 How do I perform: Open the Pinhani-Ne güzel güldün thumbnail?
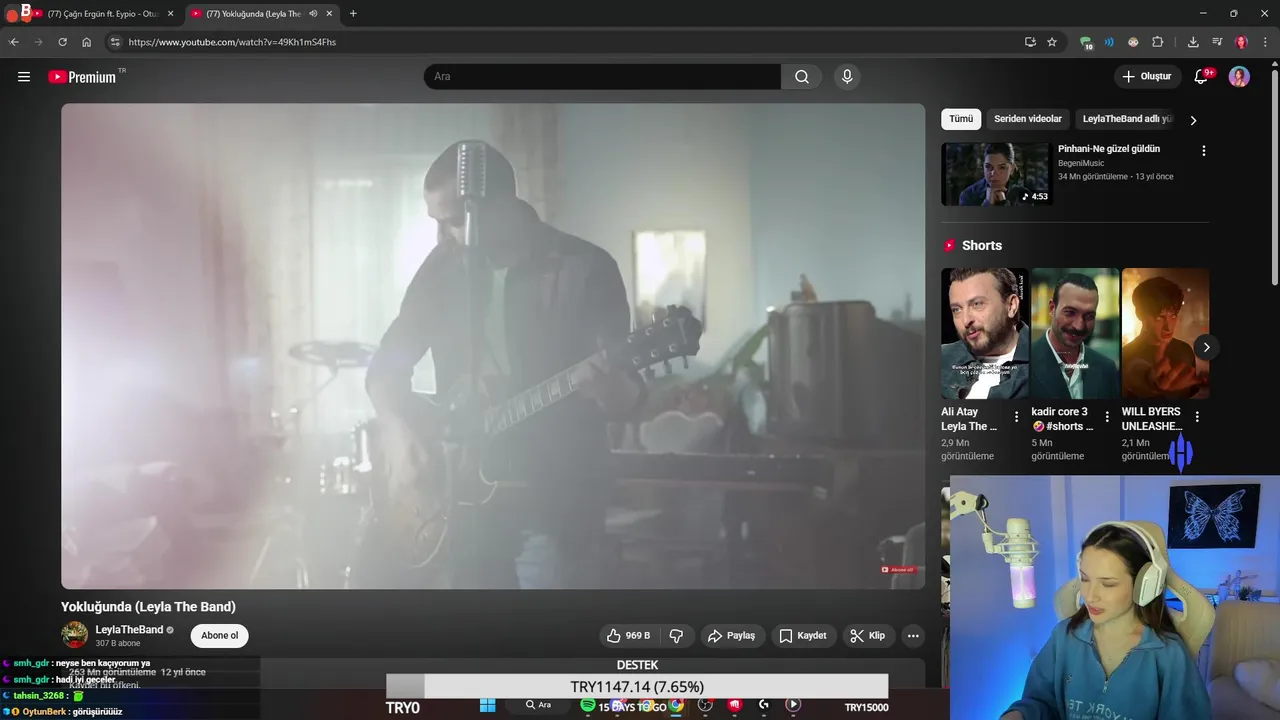point(995,174)
